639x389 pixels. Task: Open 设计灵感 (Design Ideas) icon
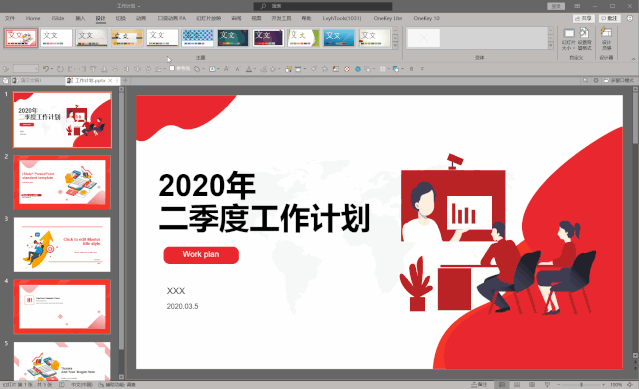[606, 40]
